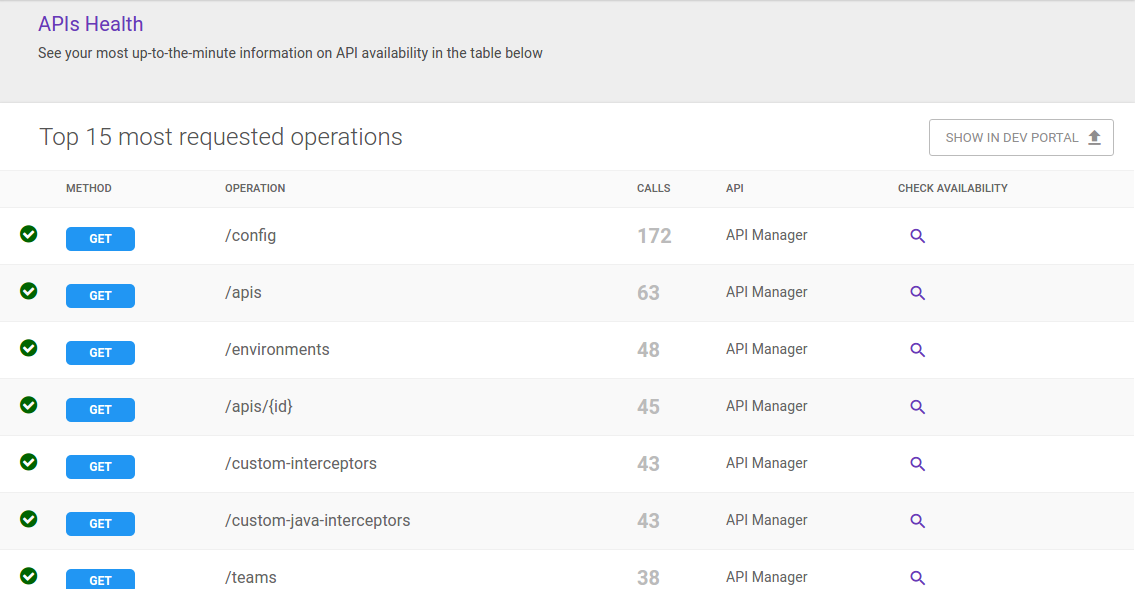Click the call count 172 for /config
Screen dimensions: 1135x589
tap(655, 235)
